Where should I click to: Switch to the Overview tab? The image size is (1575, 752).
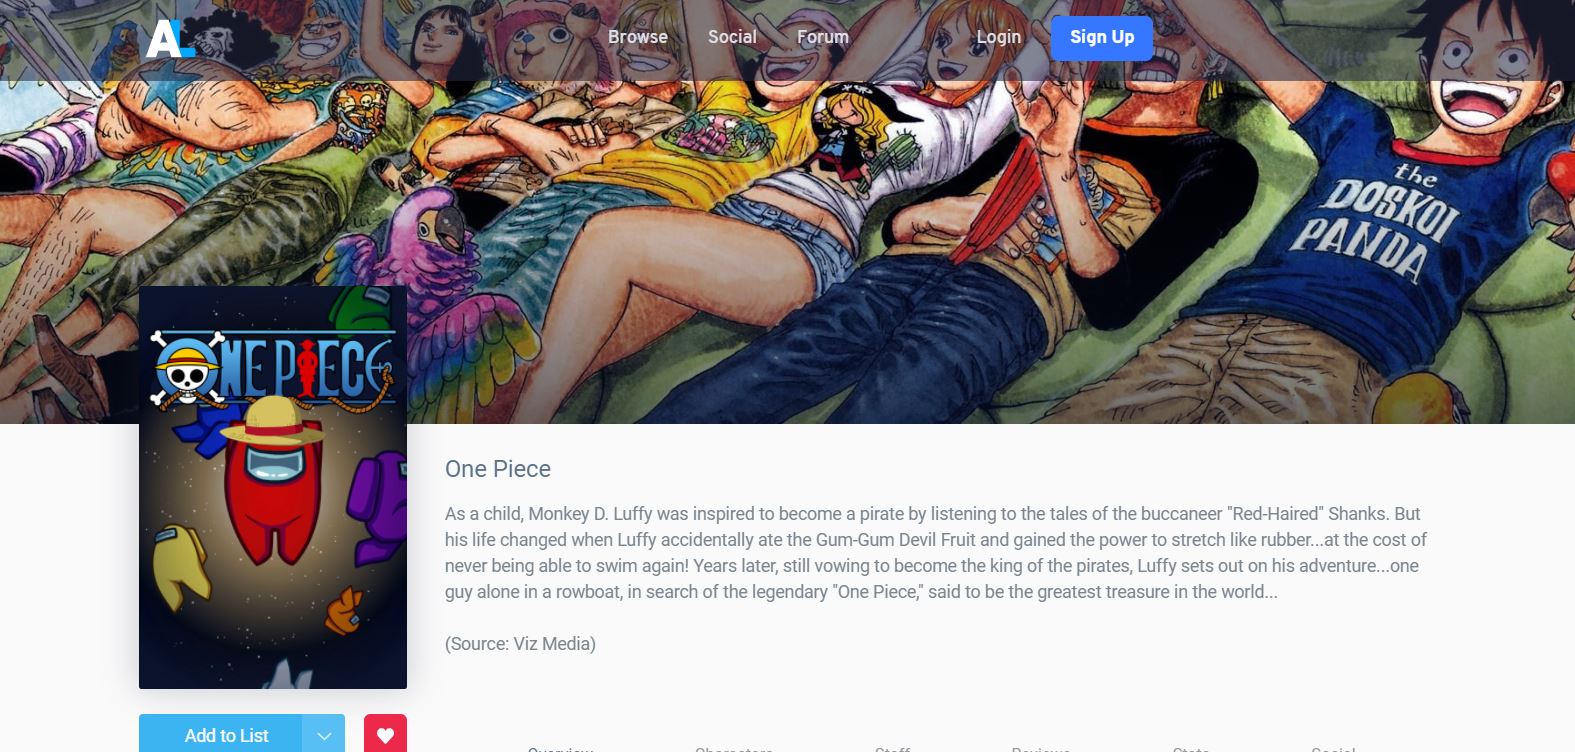[560, 748]
